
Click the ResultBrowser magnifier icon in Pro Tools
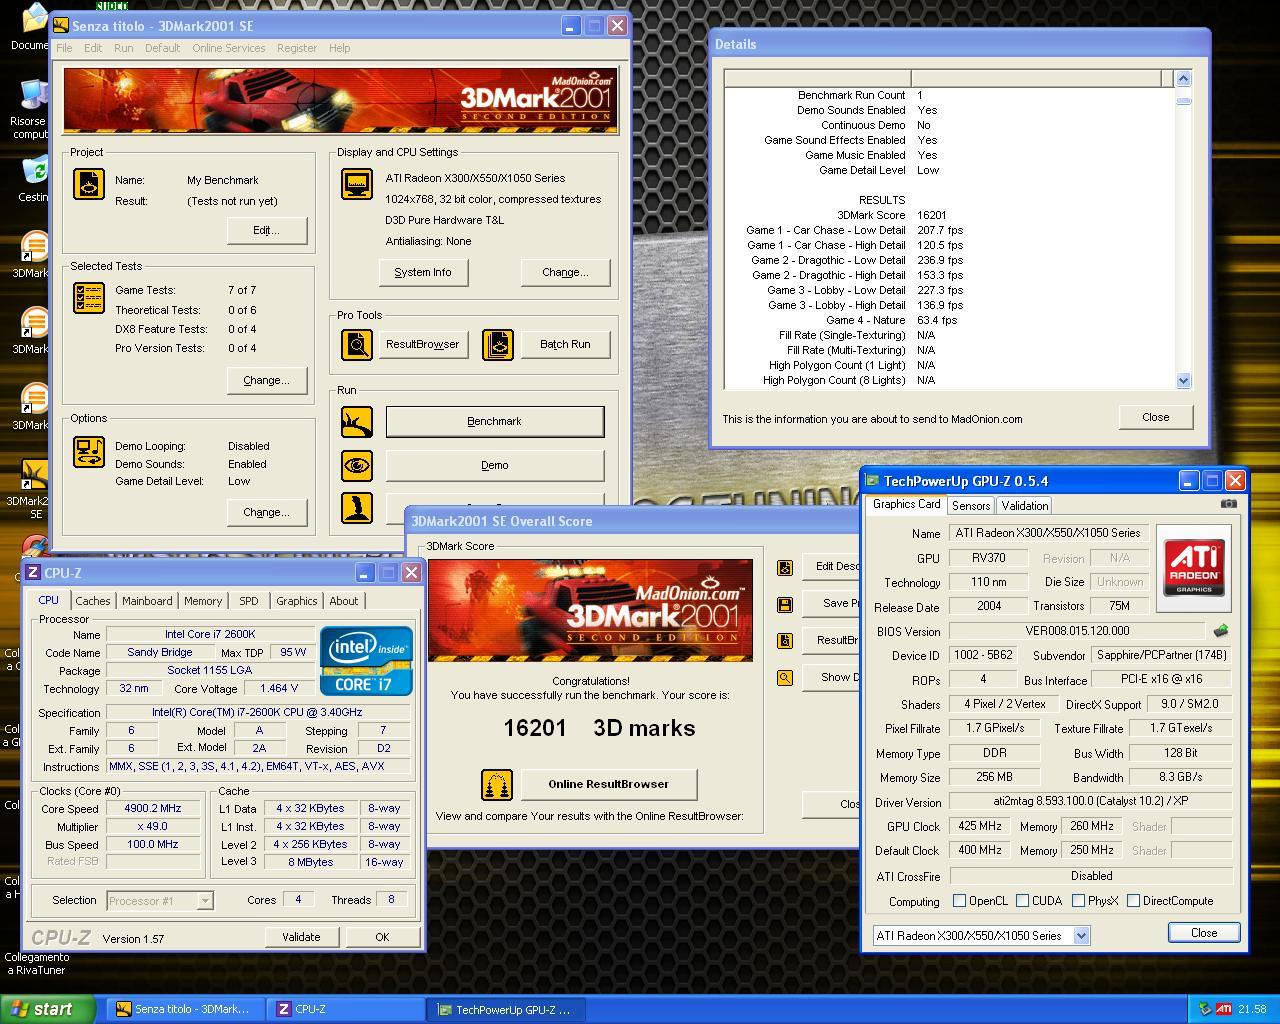[x=357, y=344]
